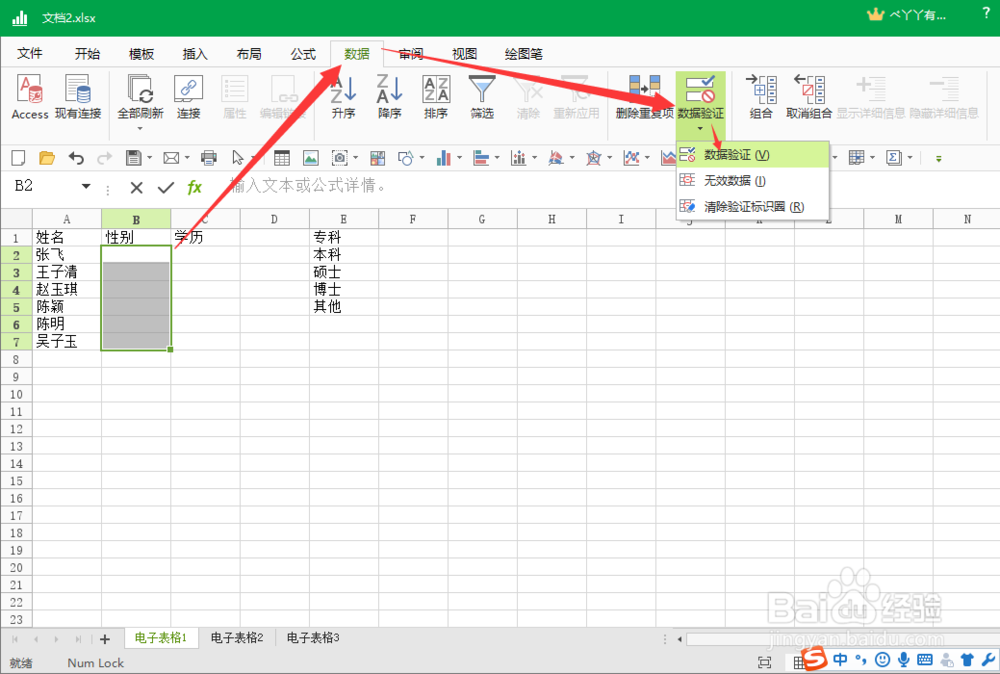Insert a table using the table icon

(281, 158)
